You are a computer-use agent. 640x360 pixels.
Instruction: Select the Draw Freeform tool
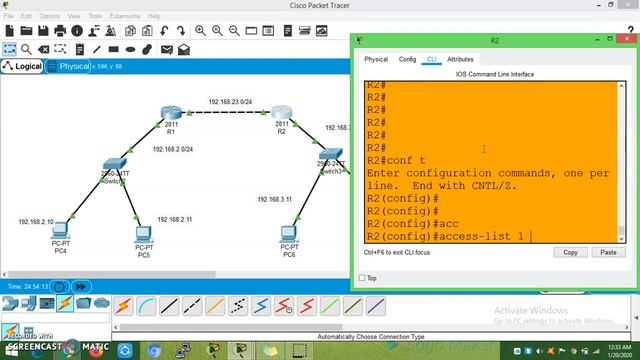[x=147, y=49]
